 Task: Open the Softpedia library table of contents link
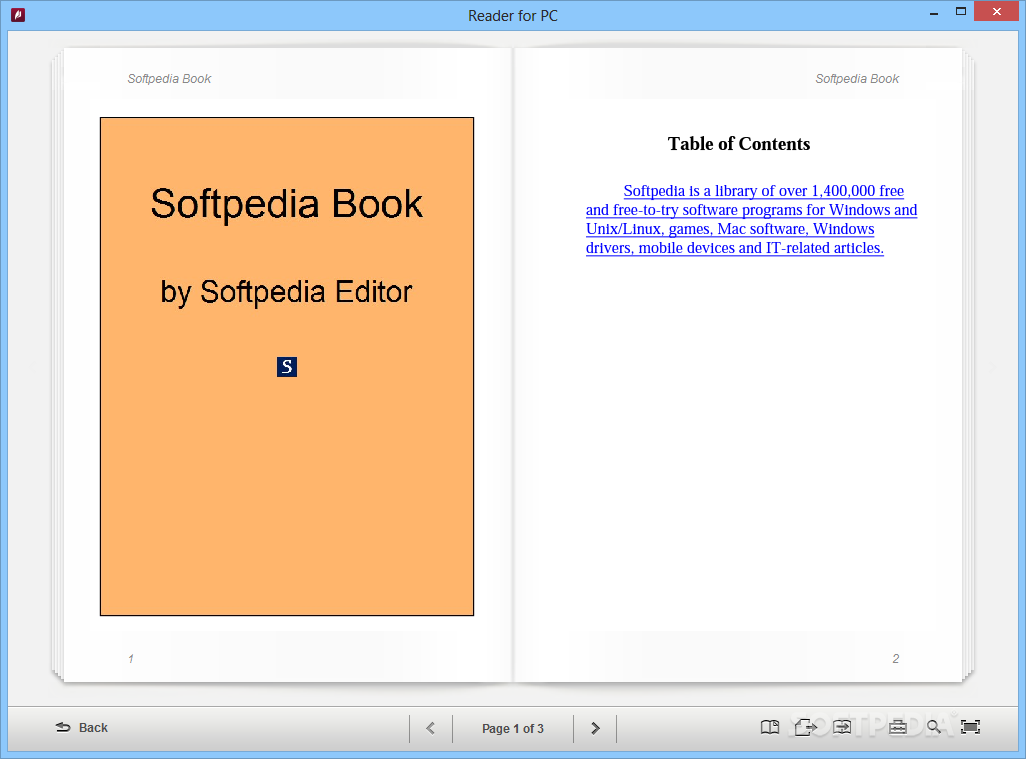coord(751,219)
